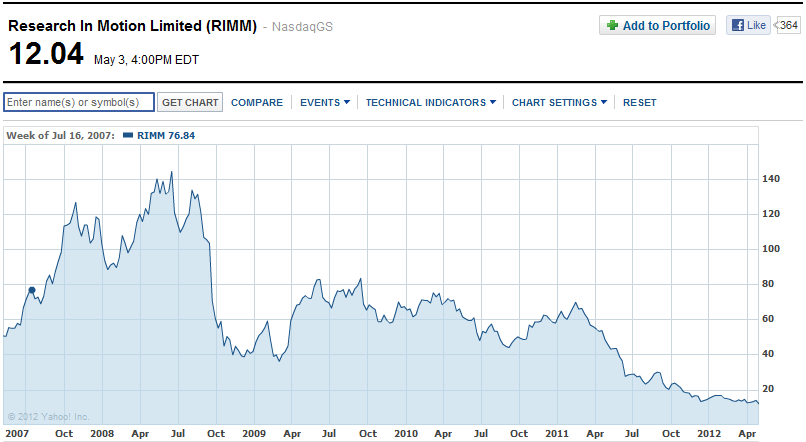Click the 364 likes count bubble
The height and width of the screenshot is (442, 806).
[x=788, y=25]
